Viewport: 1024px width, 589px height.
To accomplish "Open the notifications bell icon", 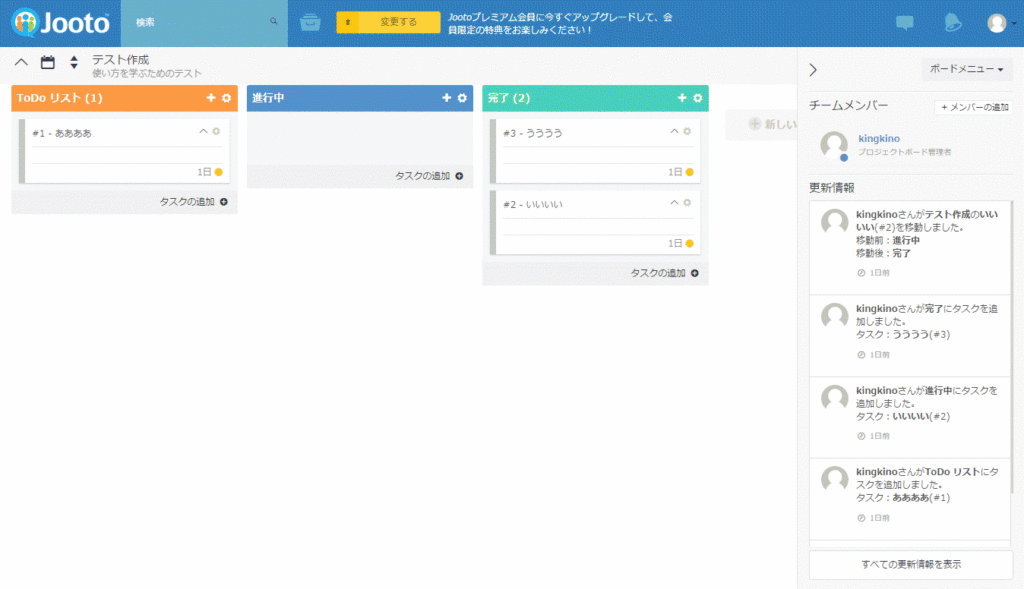I will click(x=953, y=23).
